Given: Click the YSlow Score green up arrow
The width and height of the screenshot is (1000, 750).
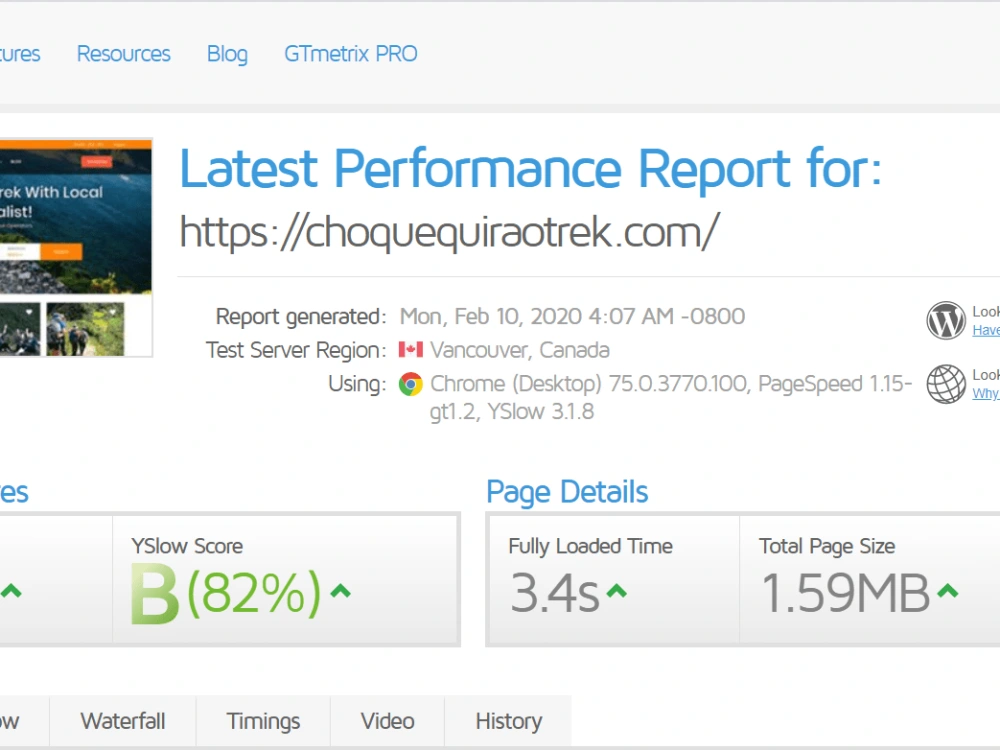Looking at the screenshot, I should 341,591.
